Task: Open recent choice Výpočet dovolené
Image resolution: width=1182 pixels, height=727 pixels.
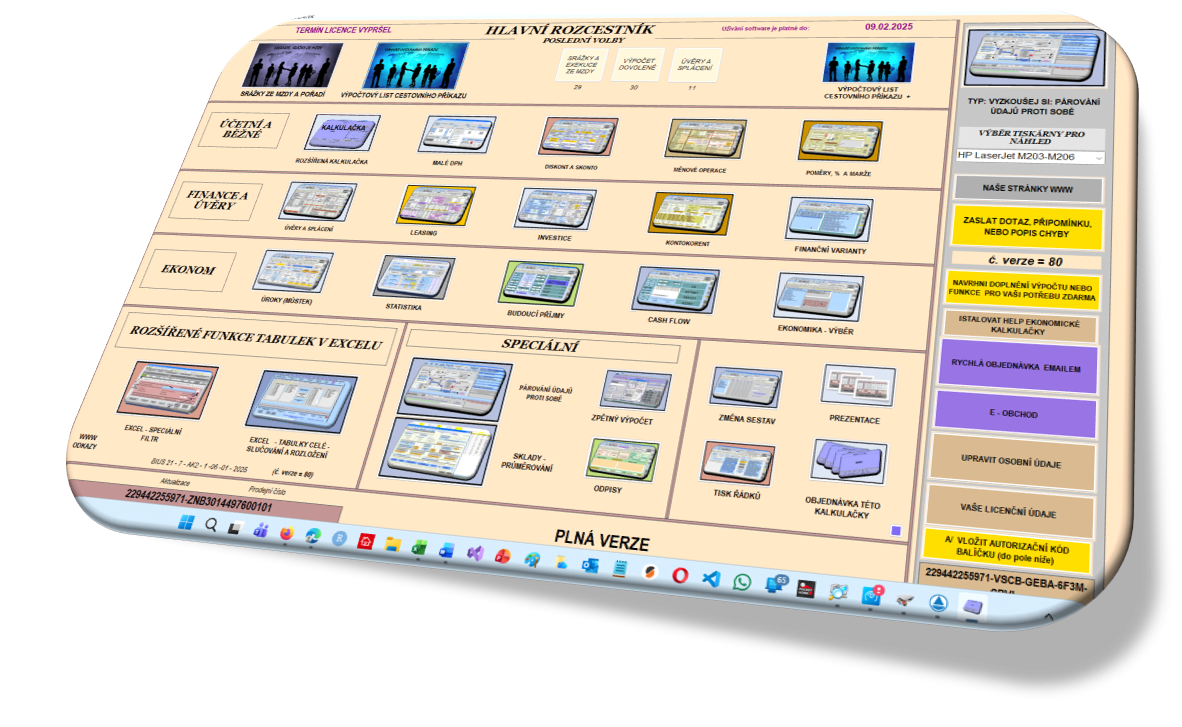Action: click(x=639, y=65)
